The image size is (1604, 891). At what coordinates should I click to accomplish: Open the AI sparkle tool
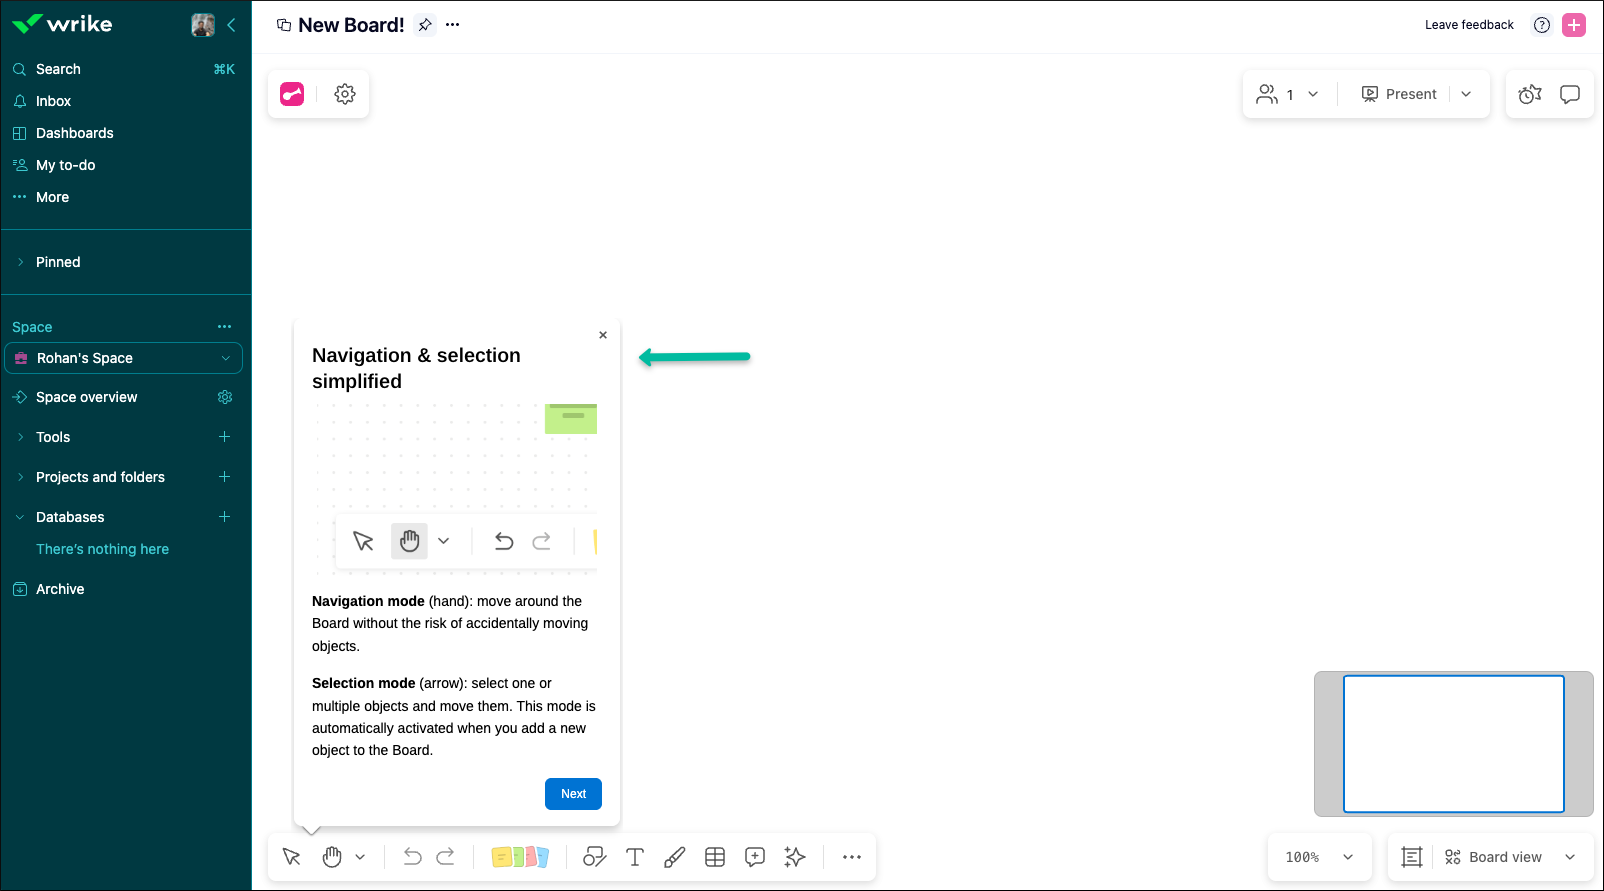(x=795, y=857)
